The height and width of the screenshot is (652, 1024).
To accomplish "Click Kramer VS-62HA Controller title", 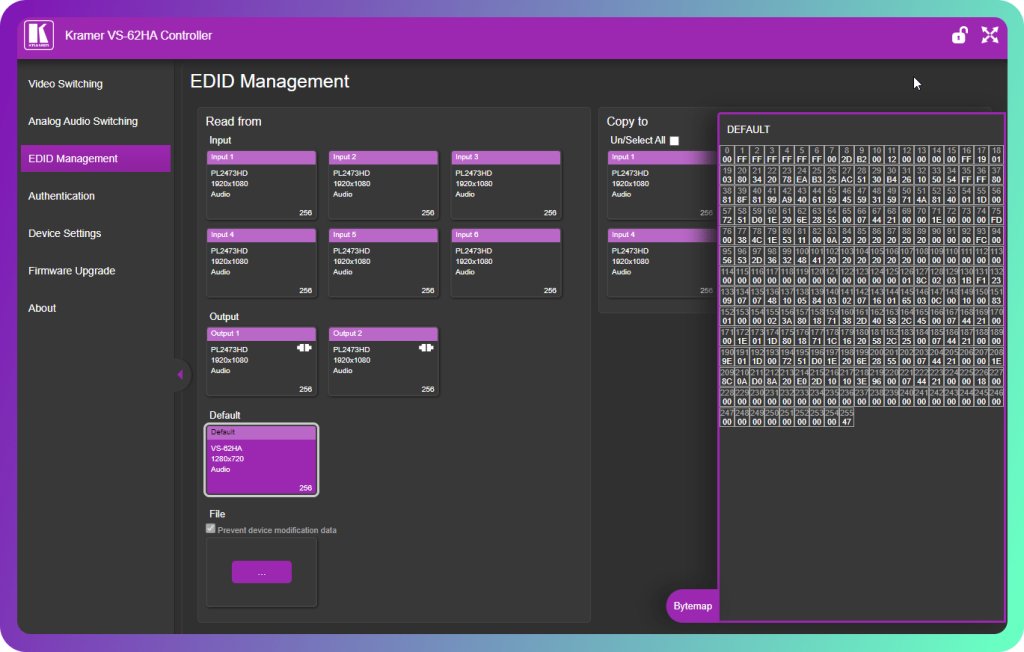I will click(x=138, y=35).
